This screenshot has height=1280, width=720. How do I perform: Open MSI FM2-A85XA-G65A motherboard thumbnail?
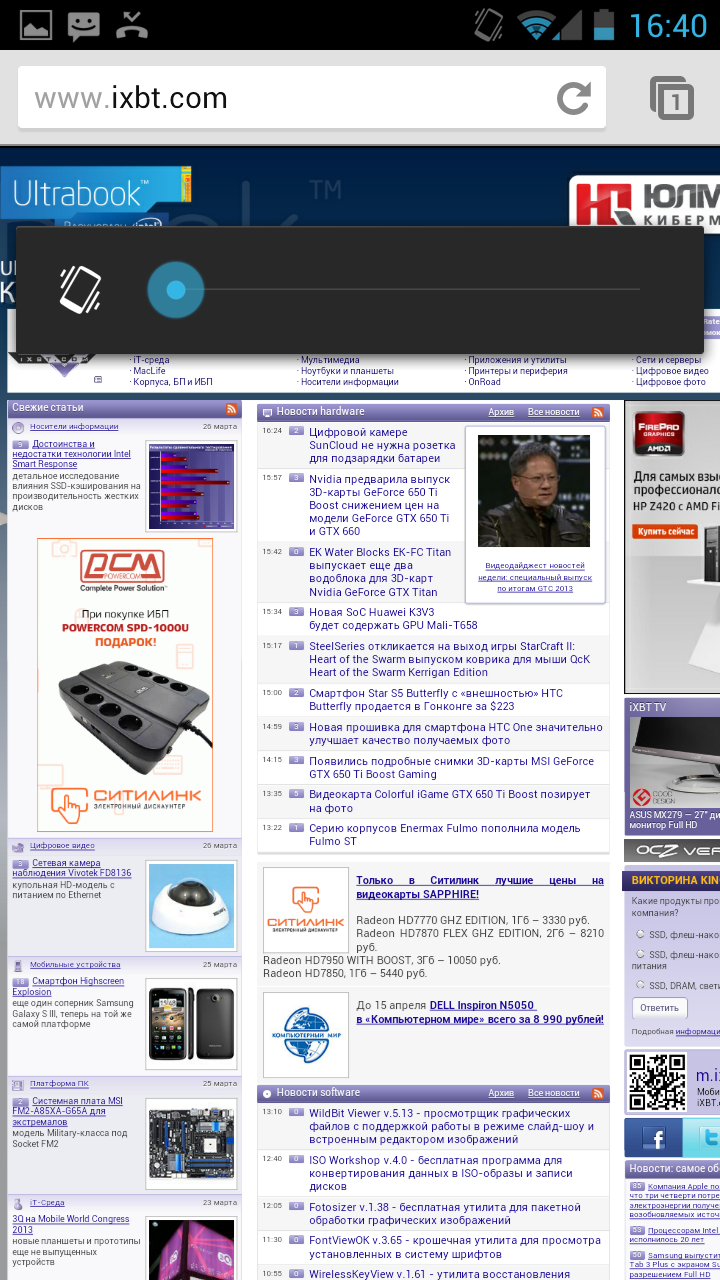pyautogui.click(x=191, y=1142)
